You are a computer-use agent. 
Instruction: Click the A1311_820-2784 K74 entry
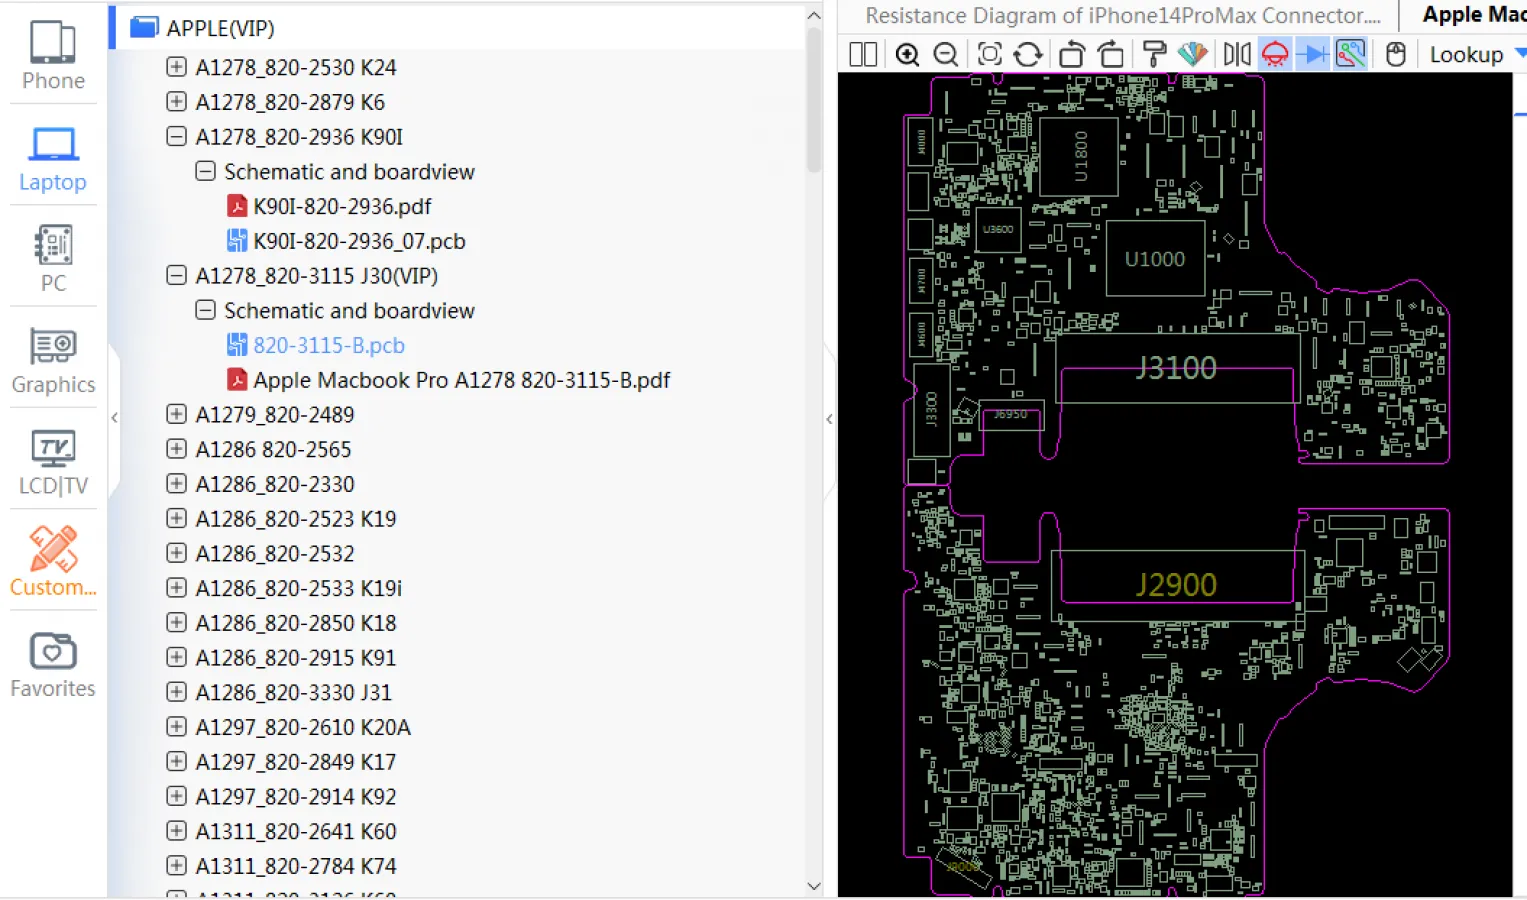pos(296,866)
